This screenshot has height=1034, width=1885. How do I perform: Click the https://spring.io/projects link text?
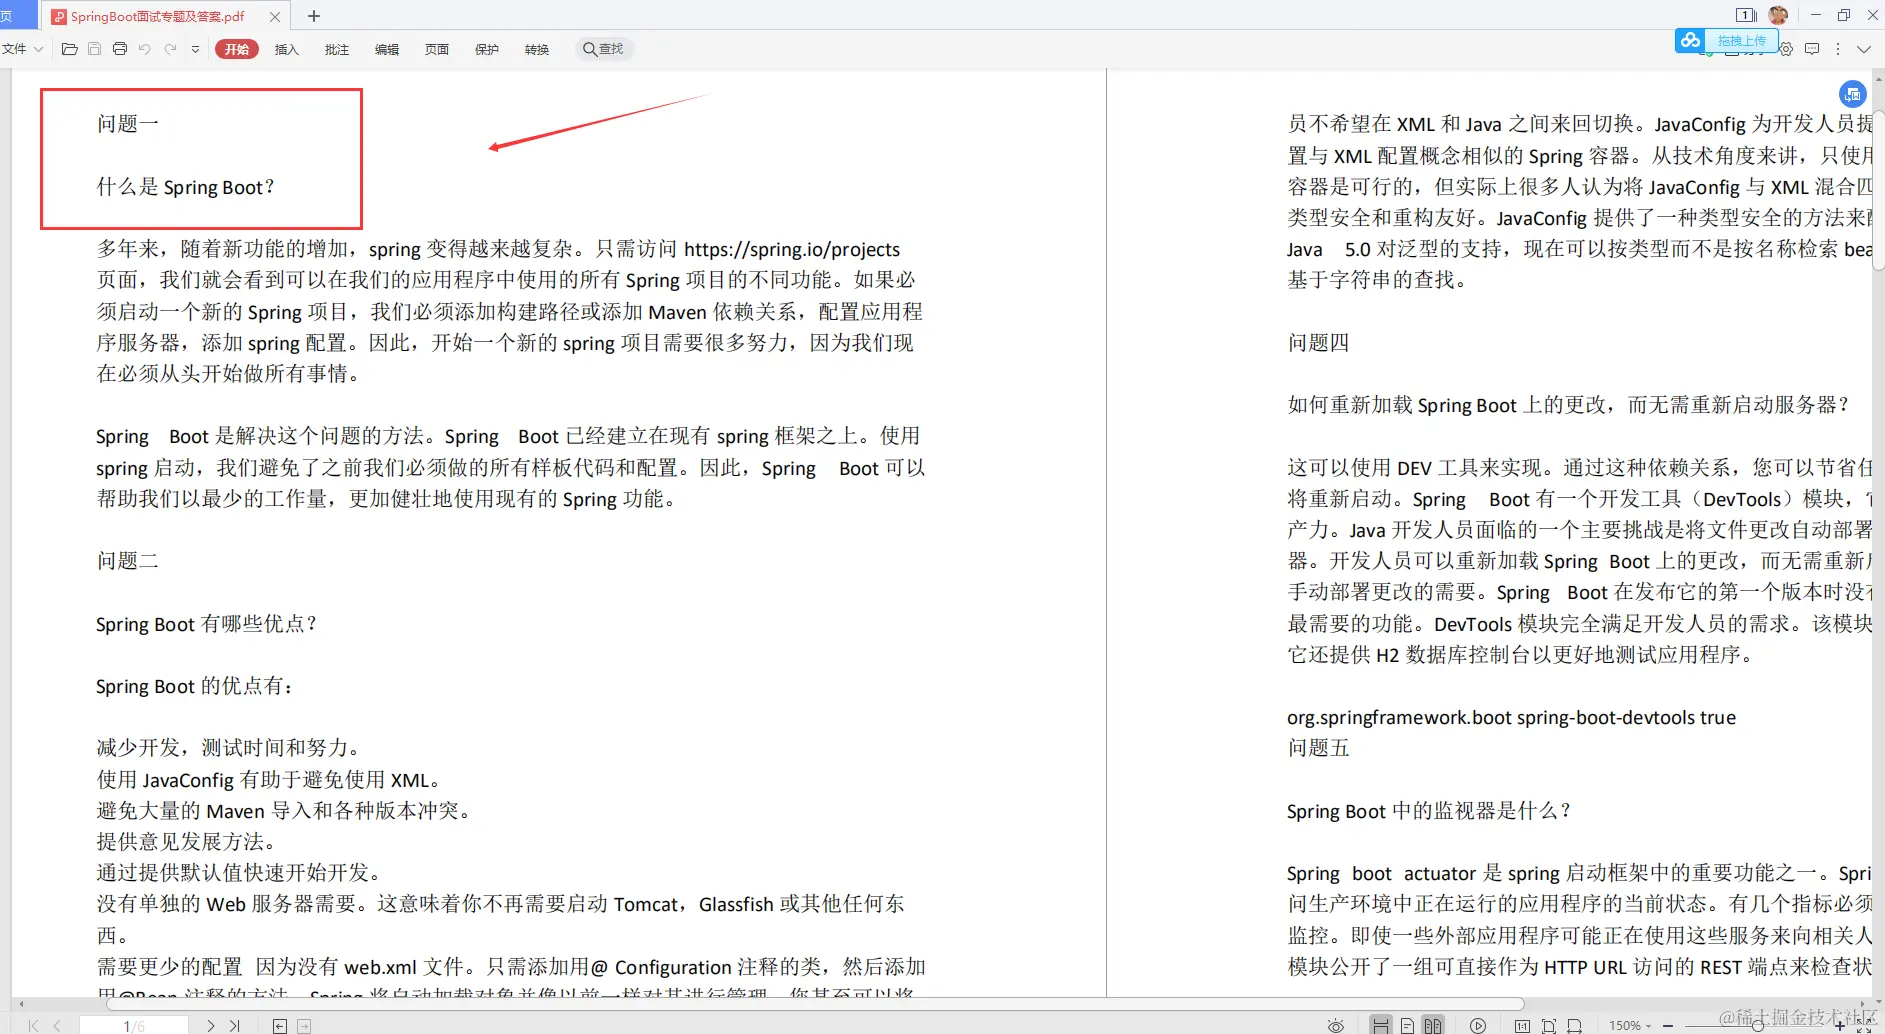click(x=792, y=249)
